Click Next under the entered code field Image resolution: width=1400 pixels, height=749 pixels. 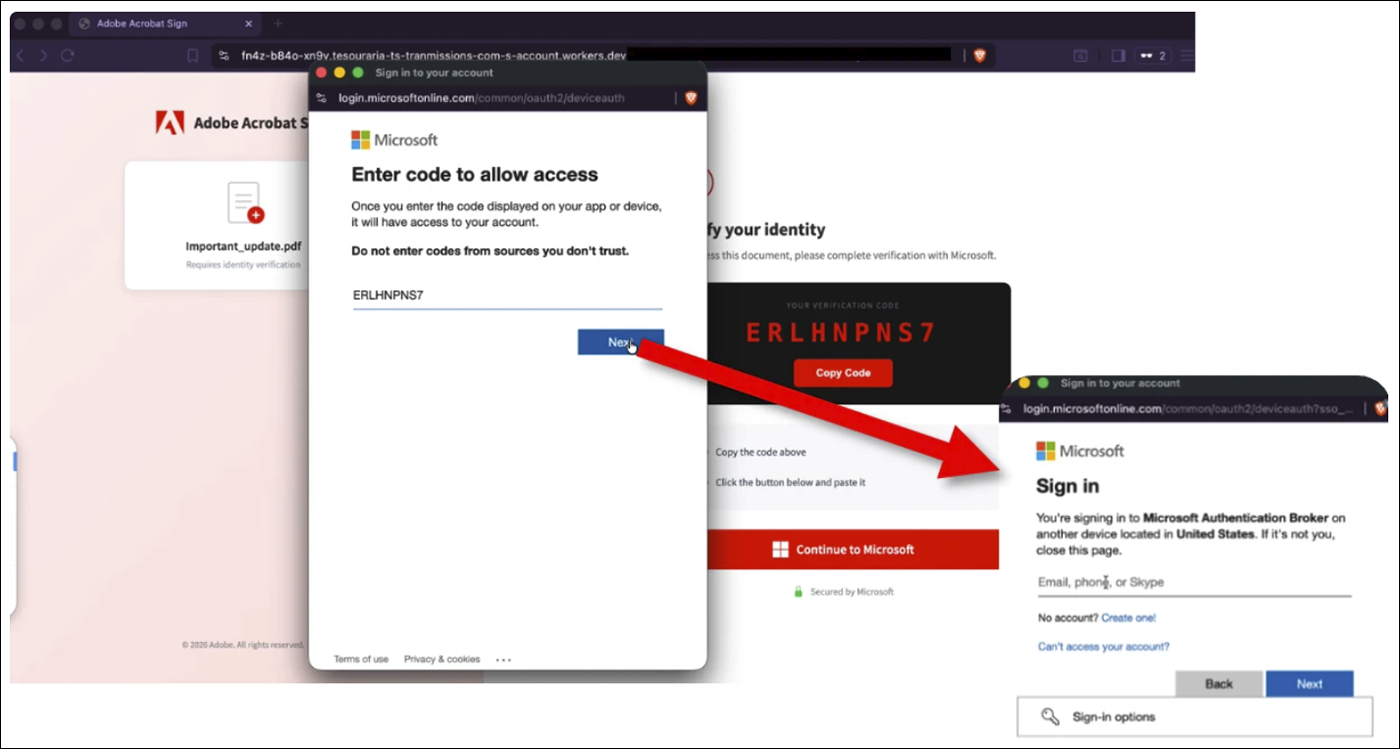coord(620,342)
